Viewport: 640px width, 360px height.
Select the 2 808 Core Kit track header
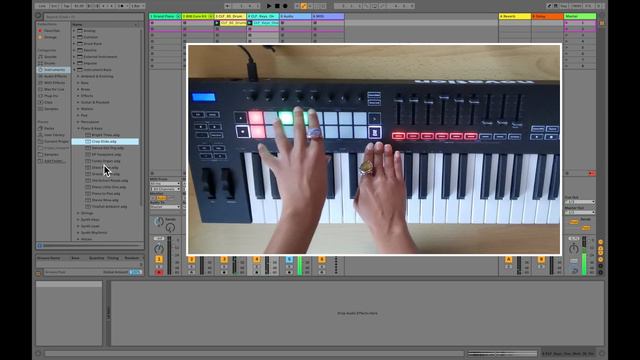(x=198, y=16)
